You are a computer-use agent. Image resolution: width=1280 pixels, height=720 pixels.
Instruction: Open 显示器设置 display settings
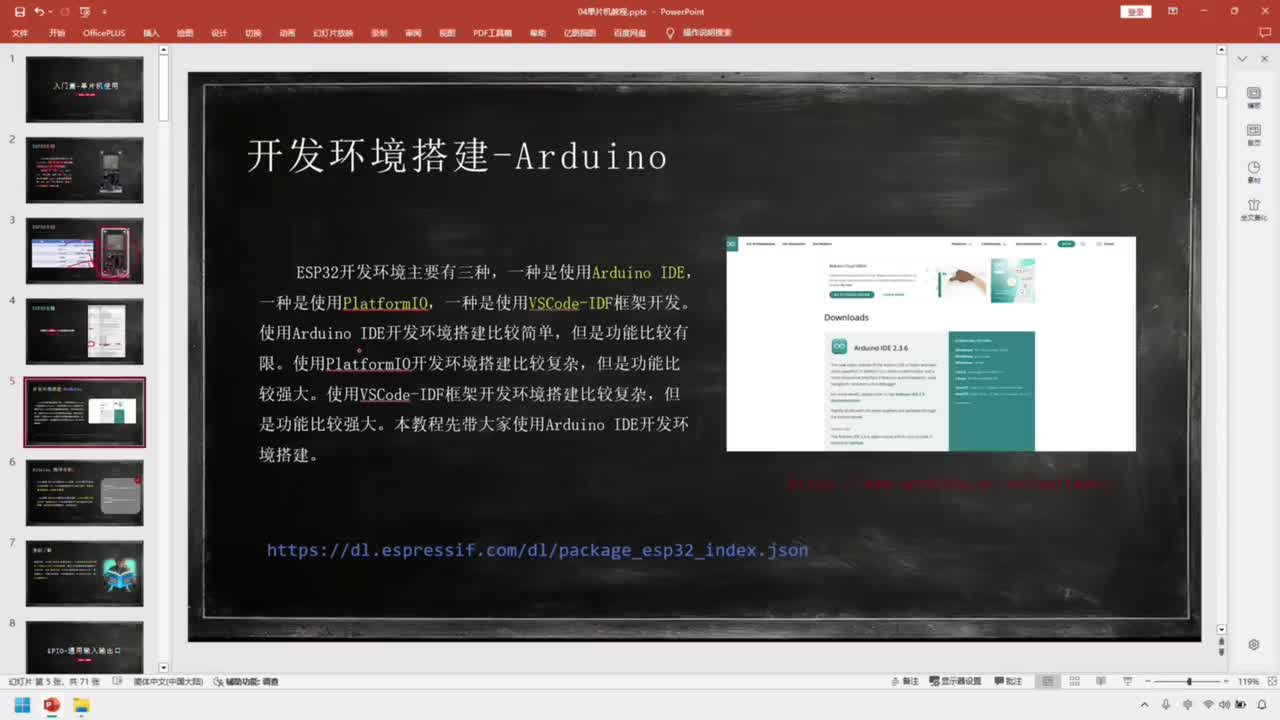click(955, 681)
